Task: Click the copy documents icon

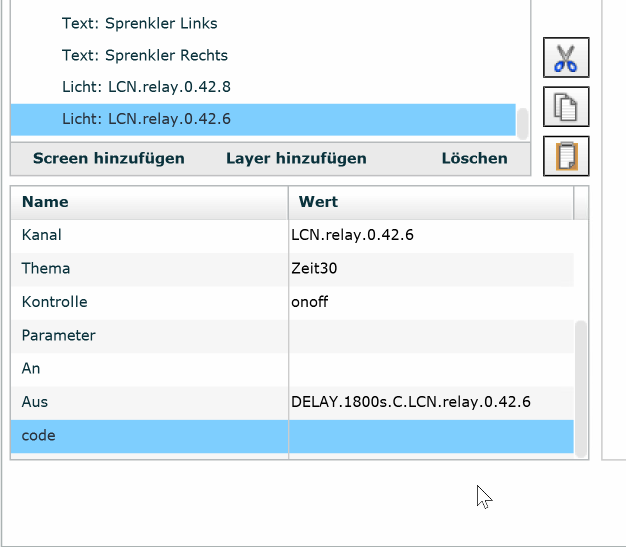Action: [x=566, y=107]
